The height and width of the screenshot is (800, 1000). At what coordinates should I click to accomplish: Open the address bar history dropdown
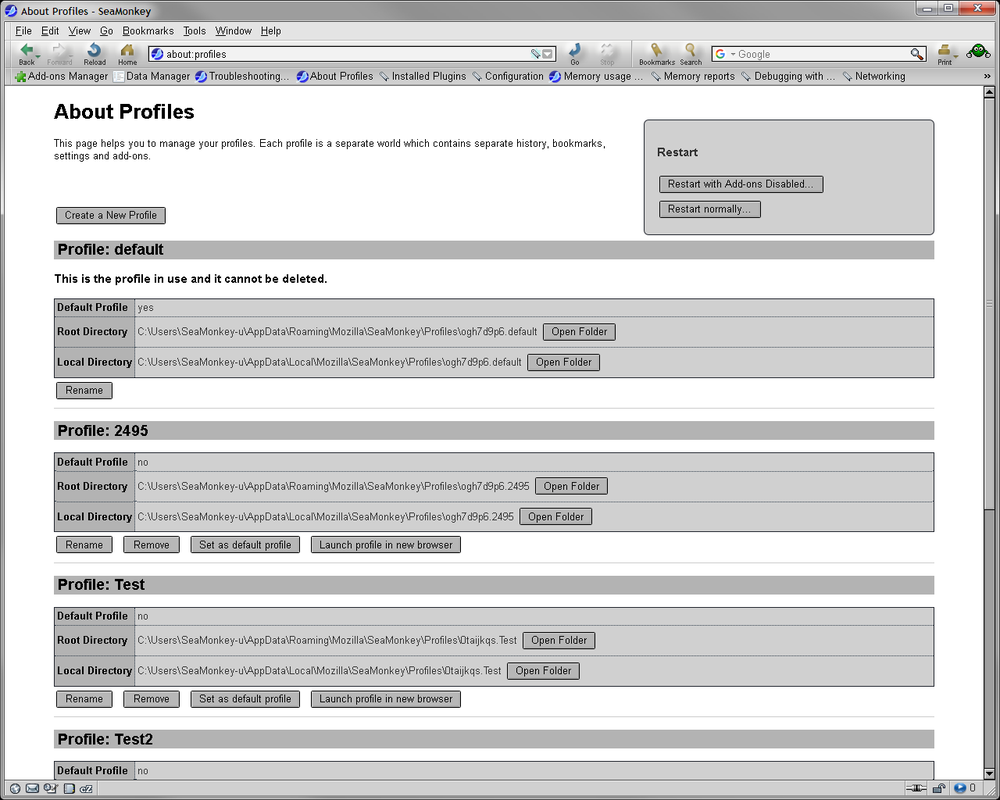pyautogui.click(x=548, y=54)
